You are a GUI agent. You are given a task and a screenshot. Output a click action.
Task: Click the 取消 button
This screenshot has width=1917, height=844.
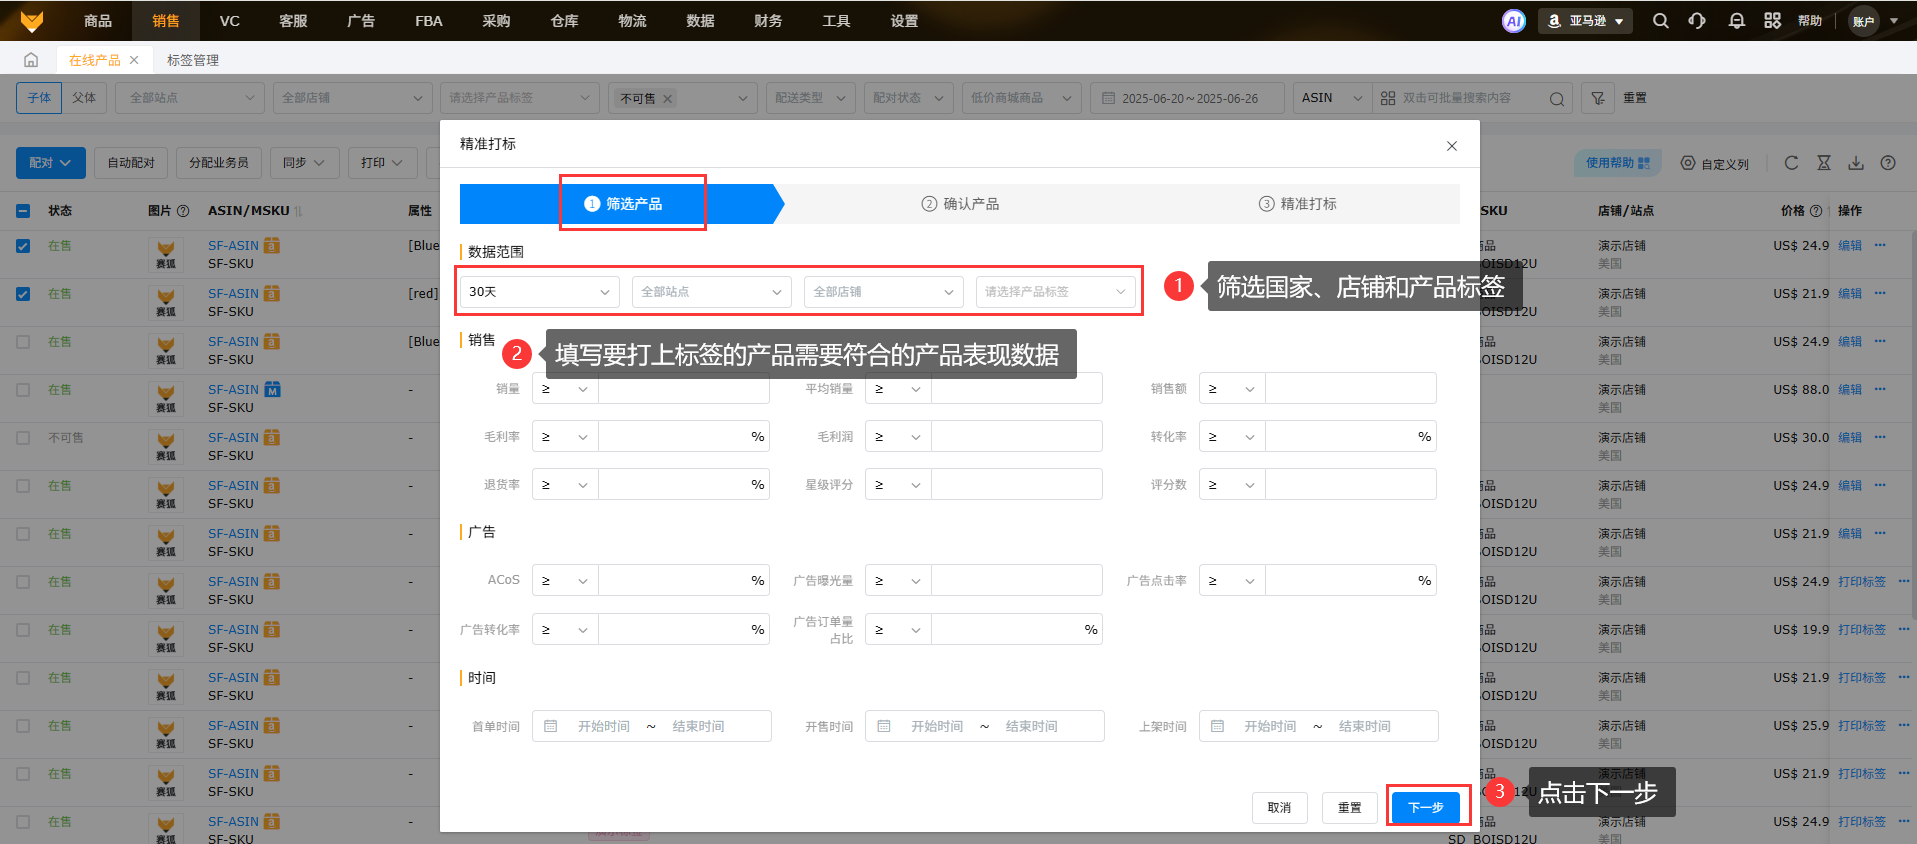coord(1280,807)
